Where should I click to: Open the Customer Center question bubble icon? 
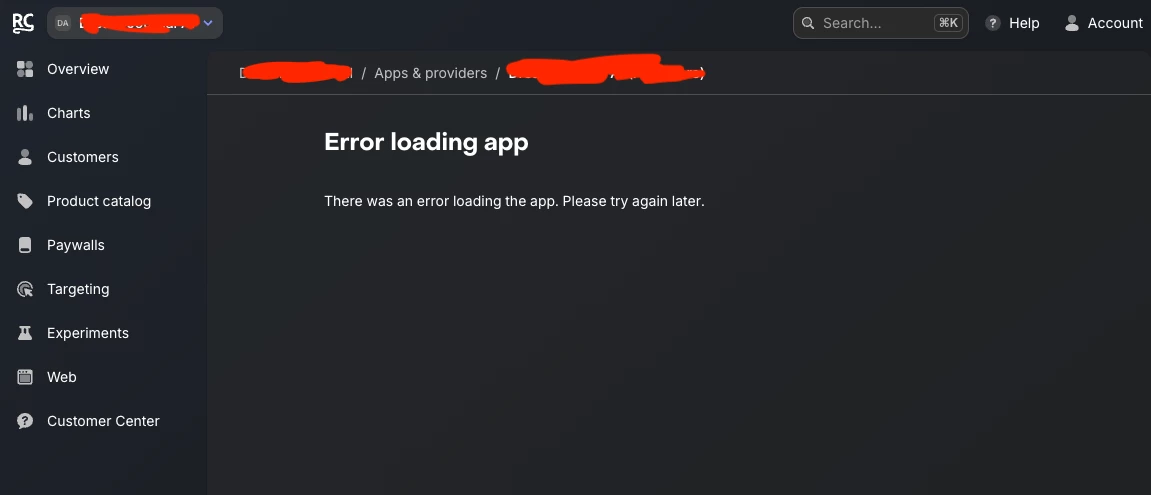click(x=25, y=422)
